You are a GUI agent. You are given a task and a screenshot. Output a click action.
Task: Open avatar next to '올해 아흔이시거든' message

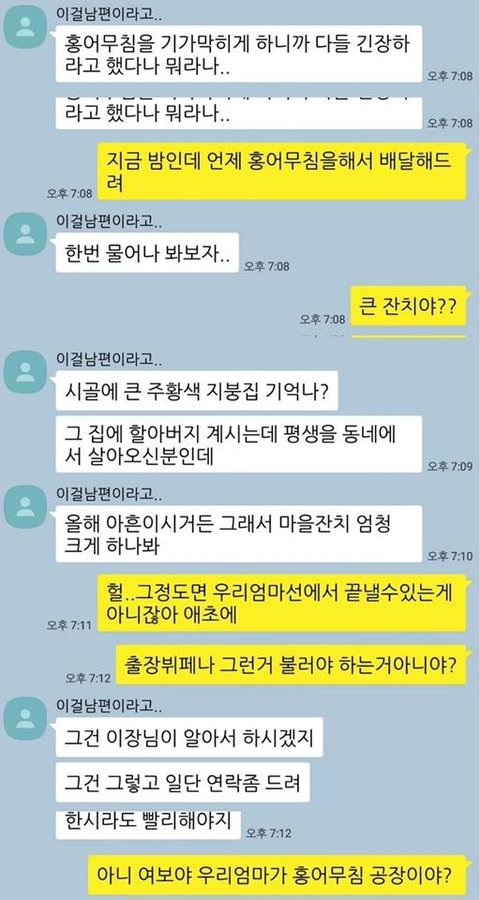point(25,506)
